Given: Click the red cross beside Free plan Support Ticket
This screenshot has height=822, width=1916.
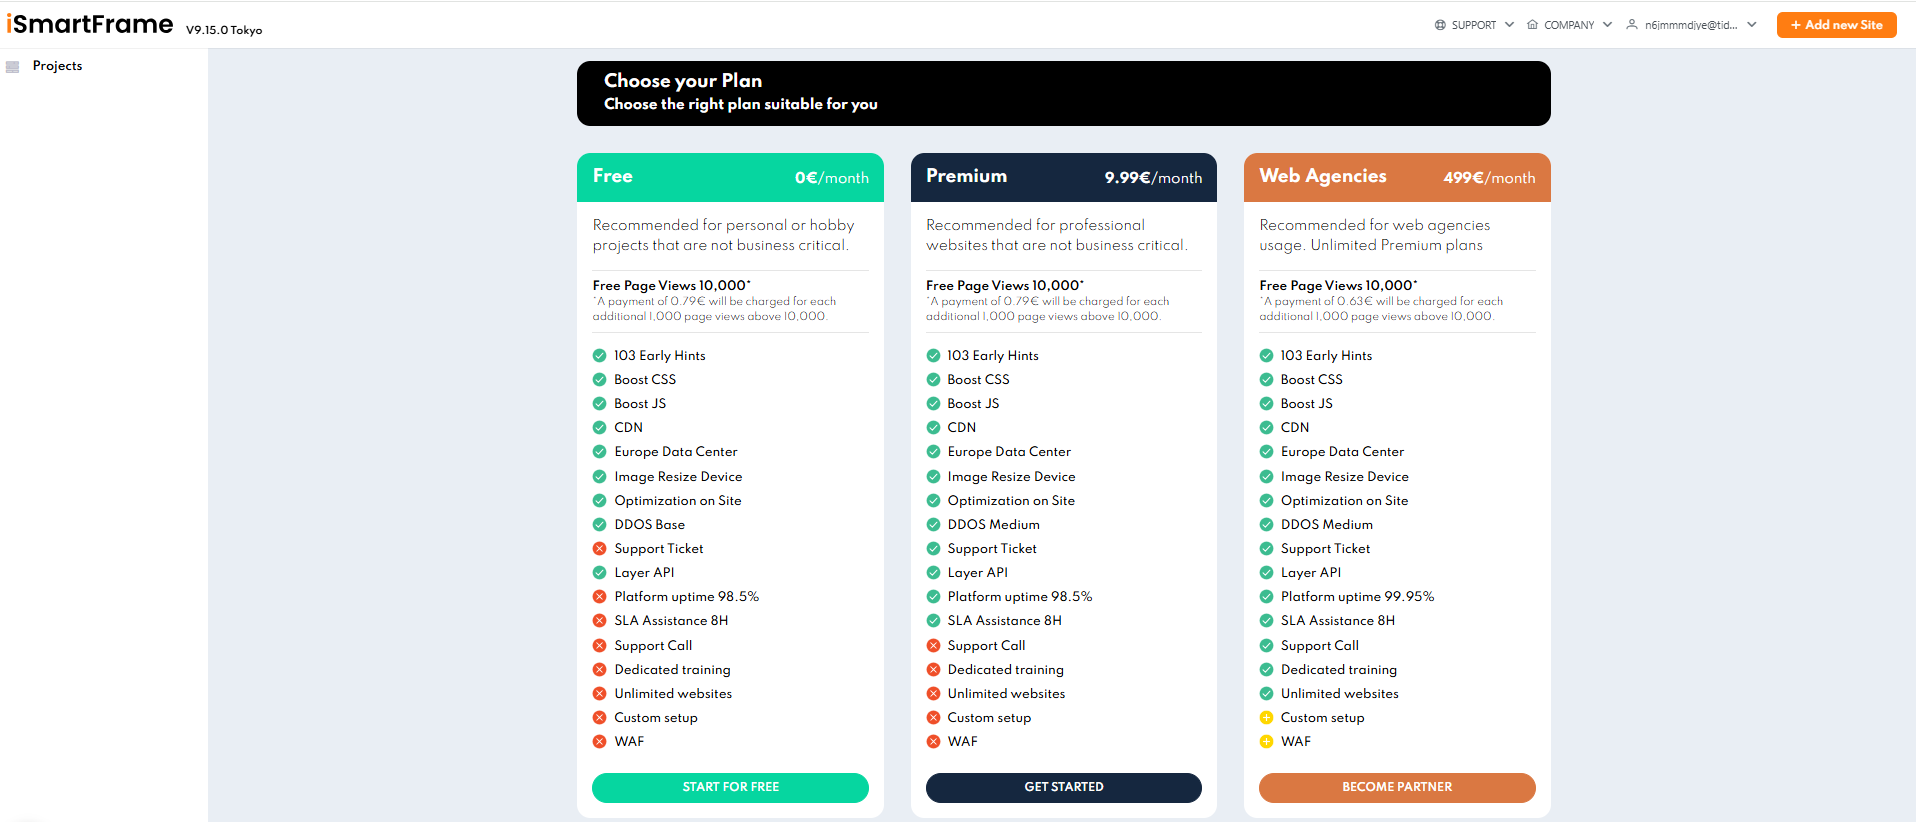Looking at the screenshot, I should [x=600, y=549].
